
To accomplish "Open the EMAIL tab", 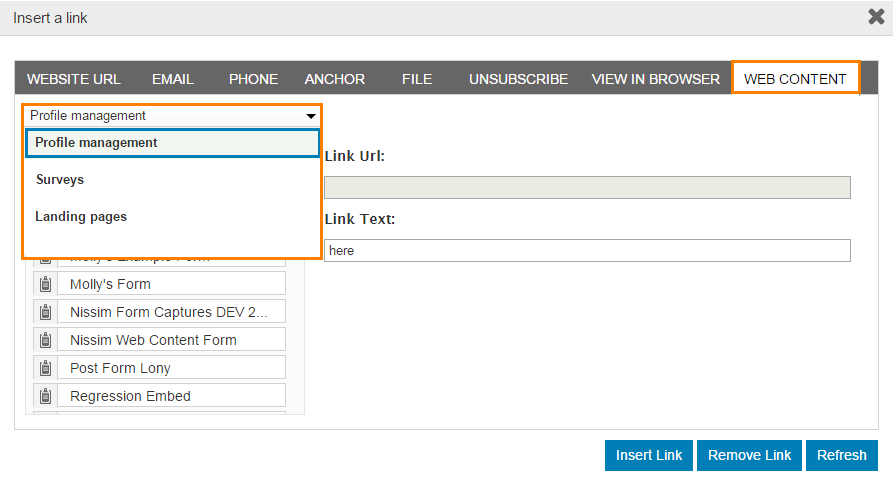I will click(x=173, y=79).
